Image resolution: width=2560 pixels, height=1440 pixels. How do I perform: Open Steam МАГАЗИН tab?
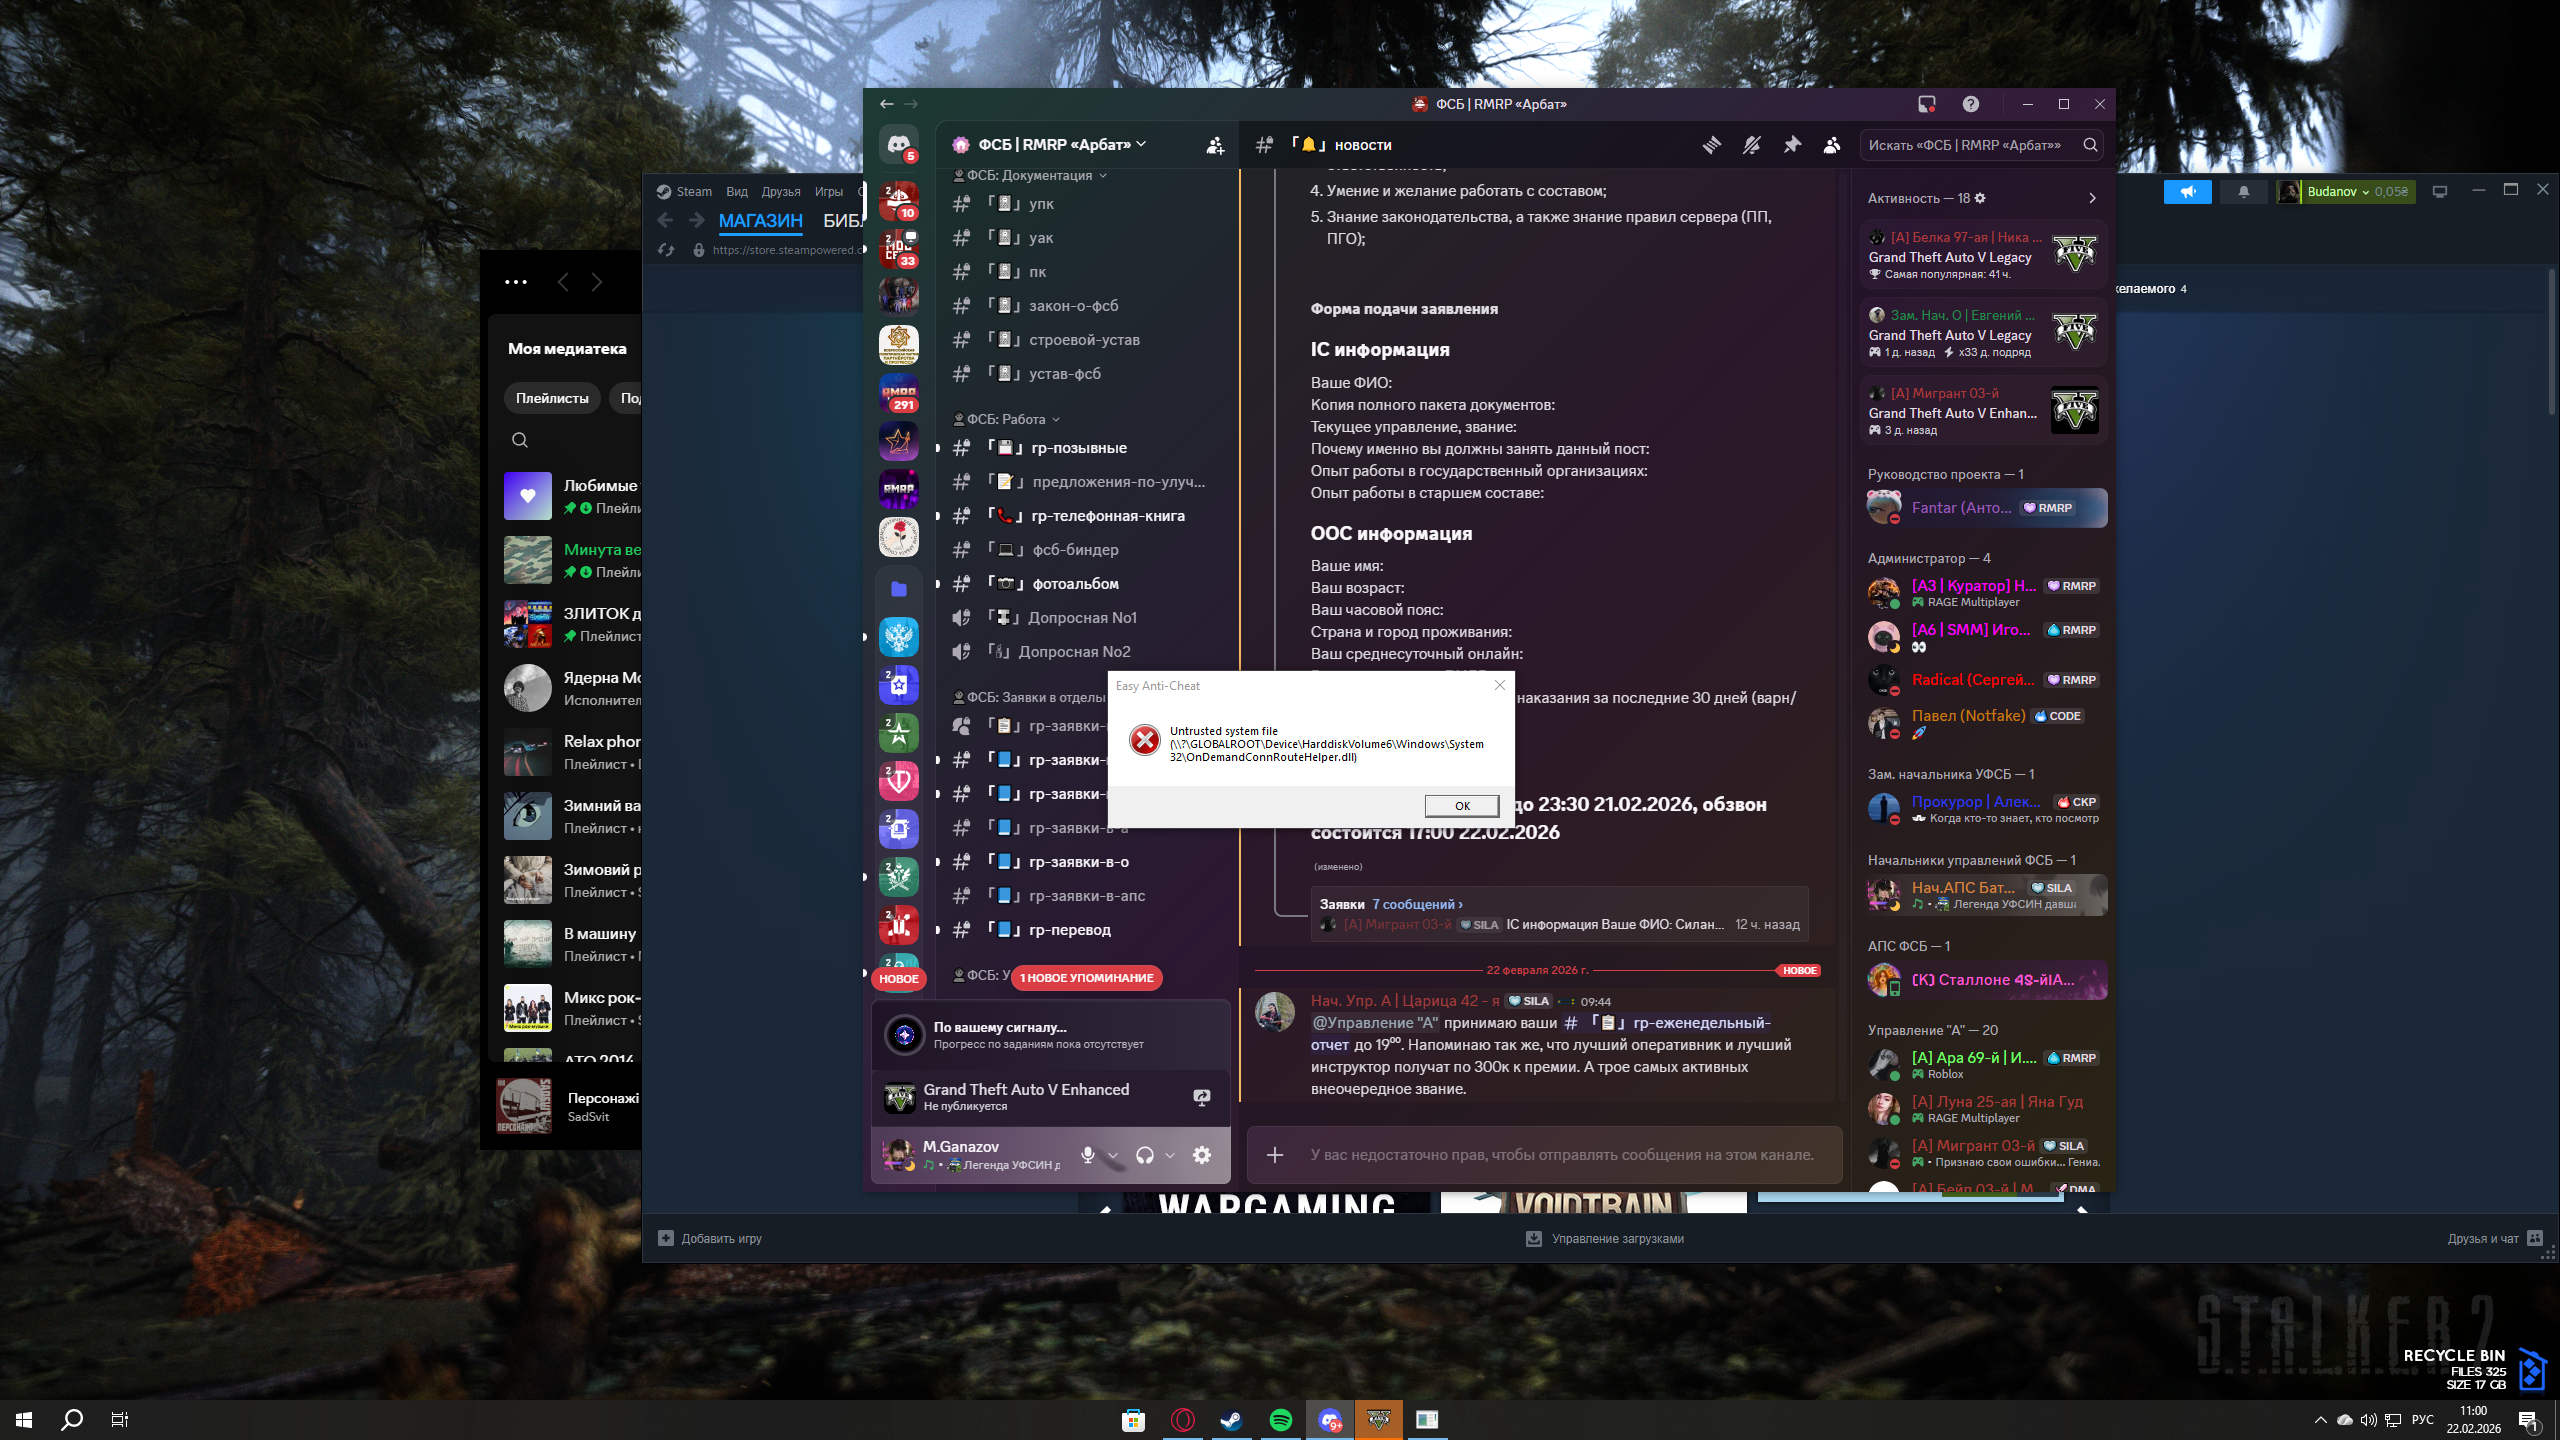[760, 221]
